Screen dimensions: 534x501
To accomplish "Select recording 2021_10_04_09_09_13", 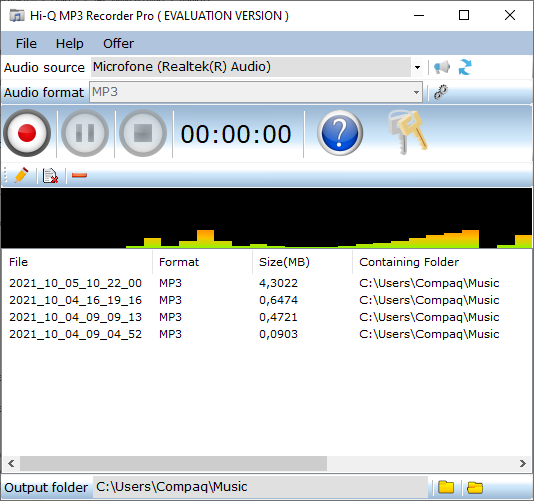I will [75, 317].
